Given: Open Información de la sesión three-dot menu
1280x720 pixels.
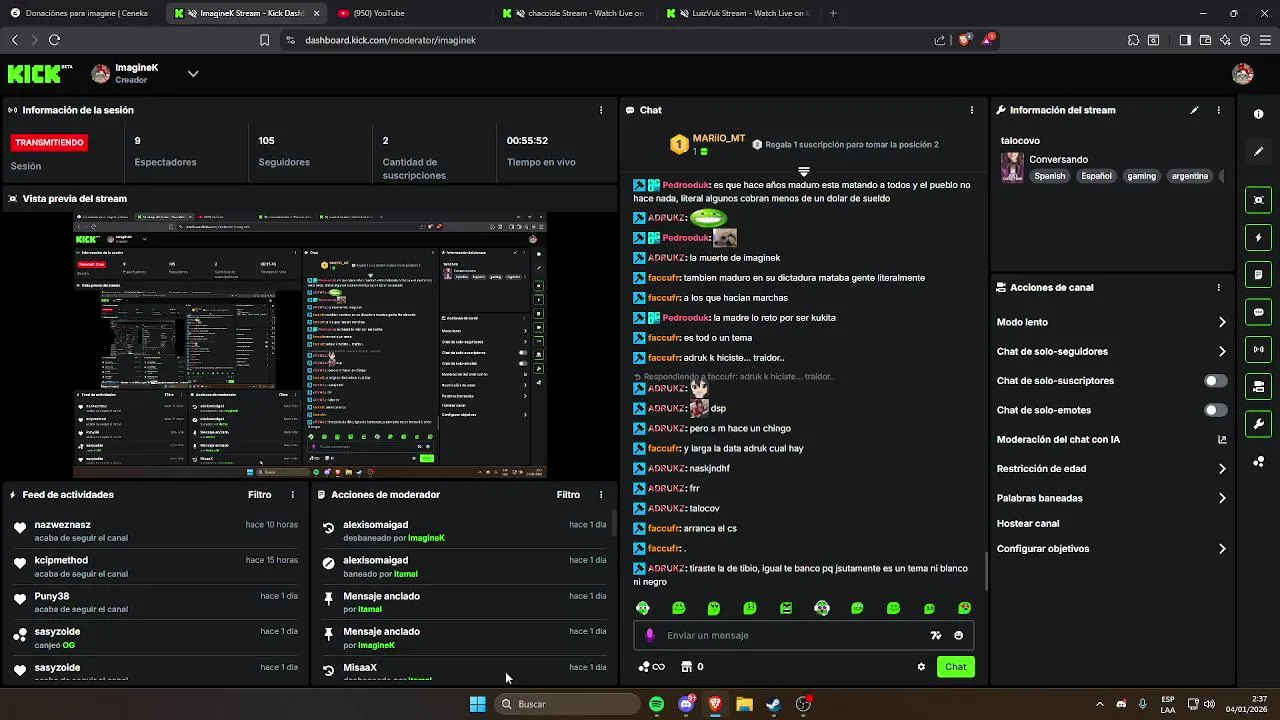Looking at the screenshot, I should tap(601, 110).
